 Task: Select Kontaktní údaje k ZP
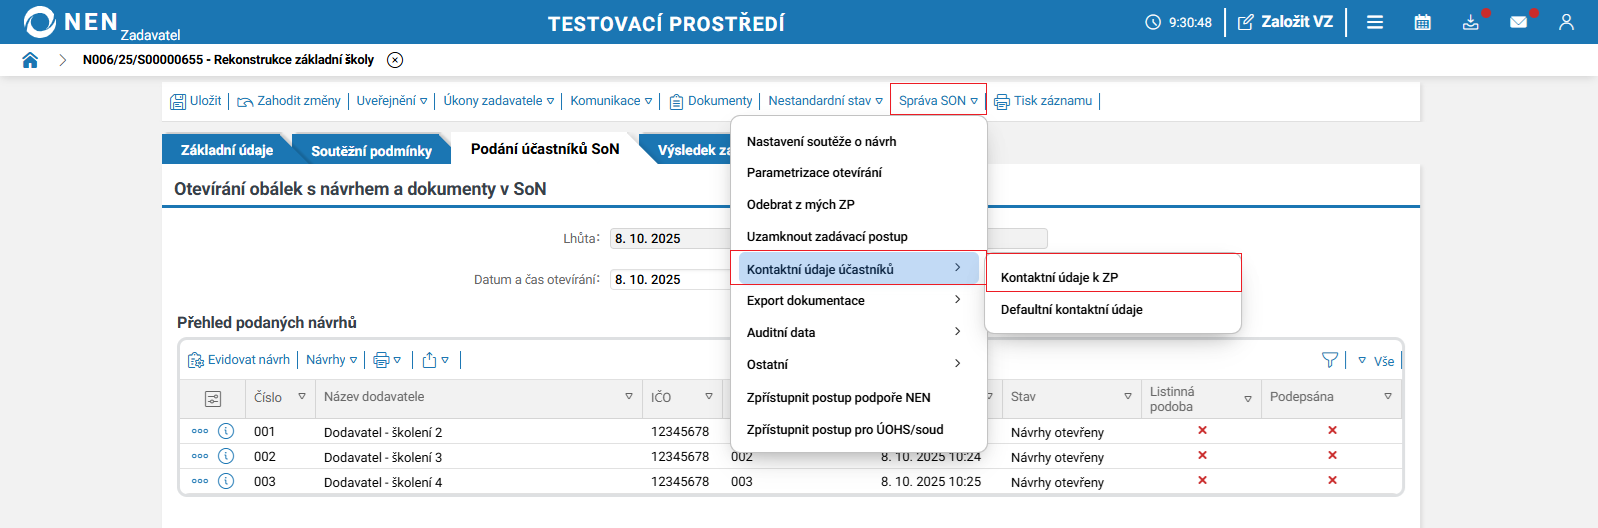tap(1114, 277)
